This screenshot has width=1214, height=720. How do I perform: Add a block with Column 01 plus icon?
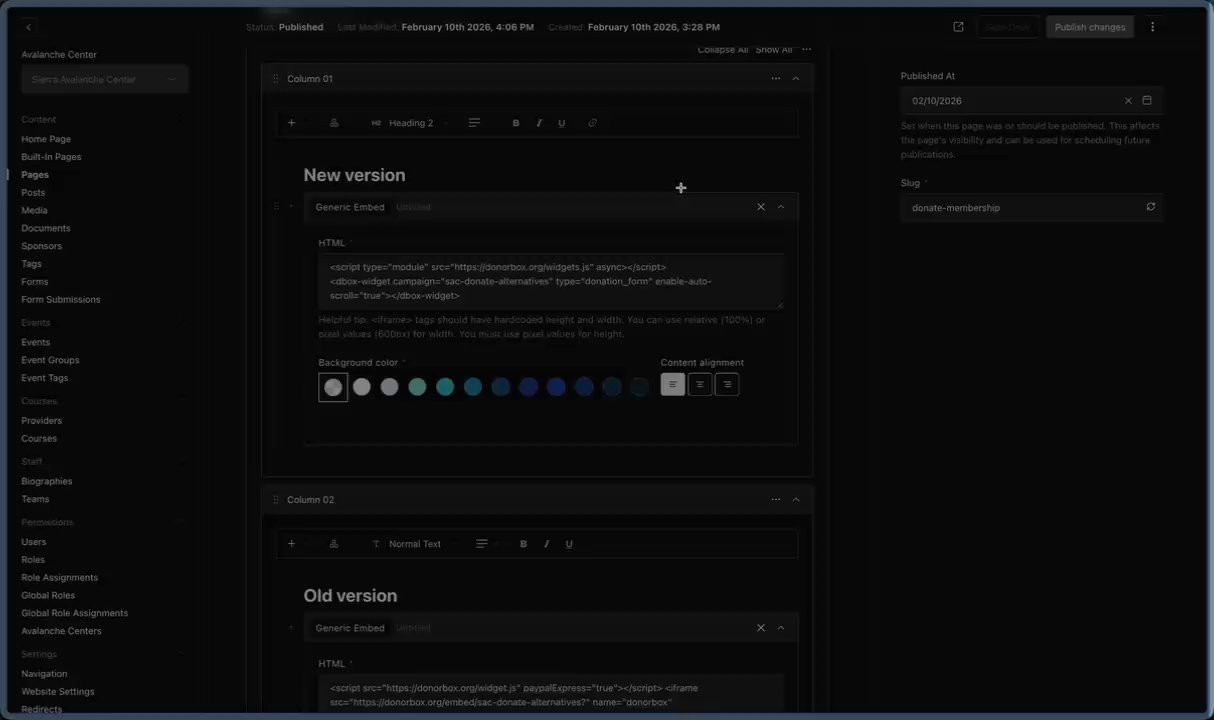point(291,123)
